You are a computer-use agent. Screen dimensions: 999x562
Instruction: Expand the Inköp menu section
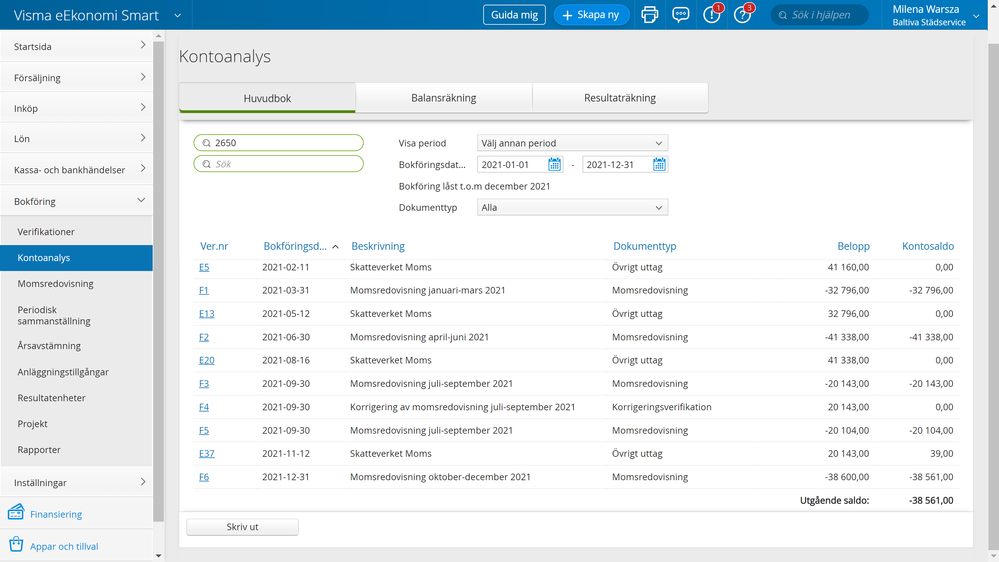coord(76,108)
